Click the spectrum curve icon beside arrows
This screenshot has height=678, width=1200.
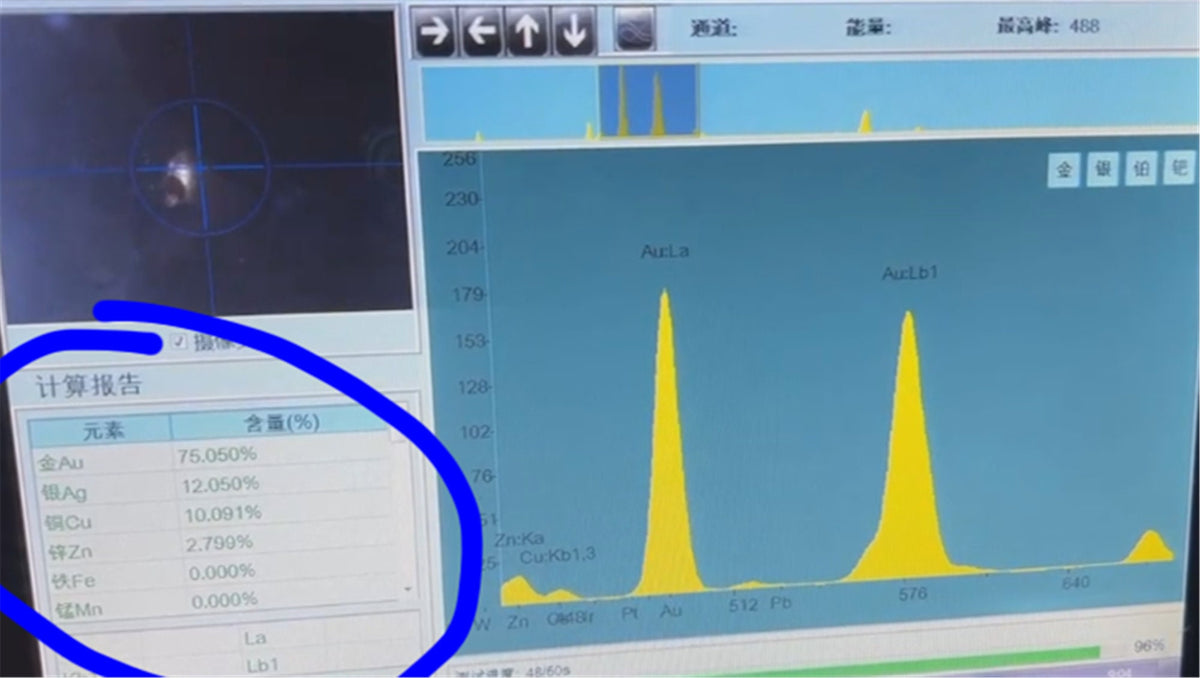click(634, 30)
